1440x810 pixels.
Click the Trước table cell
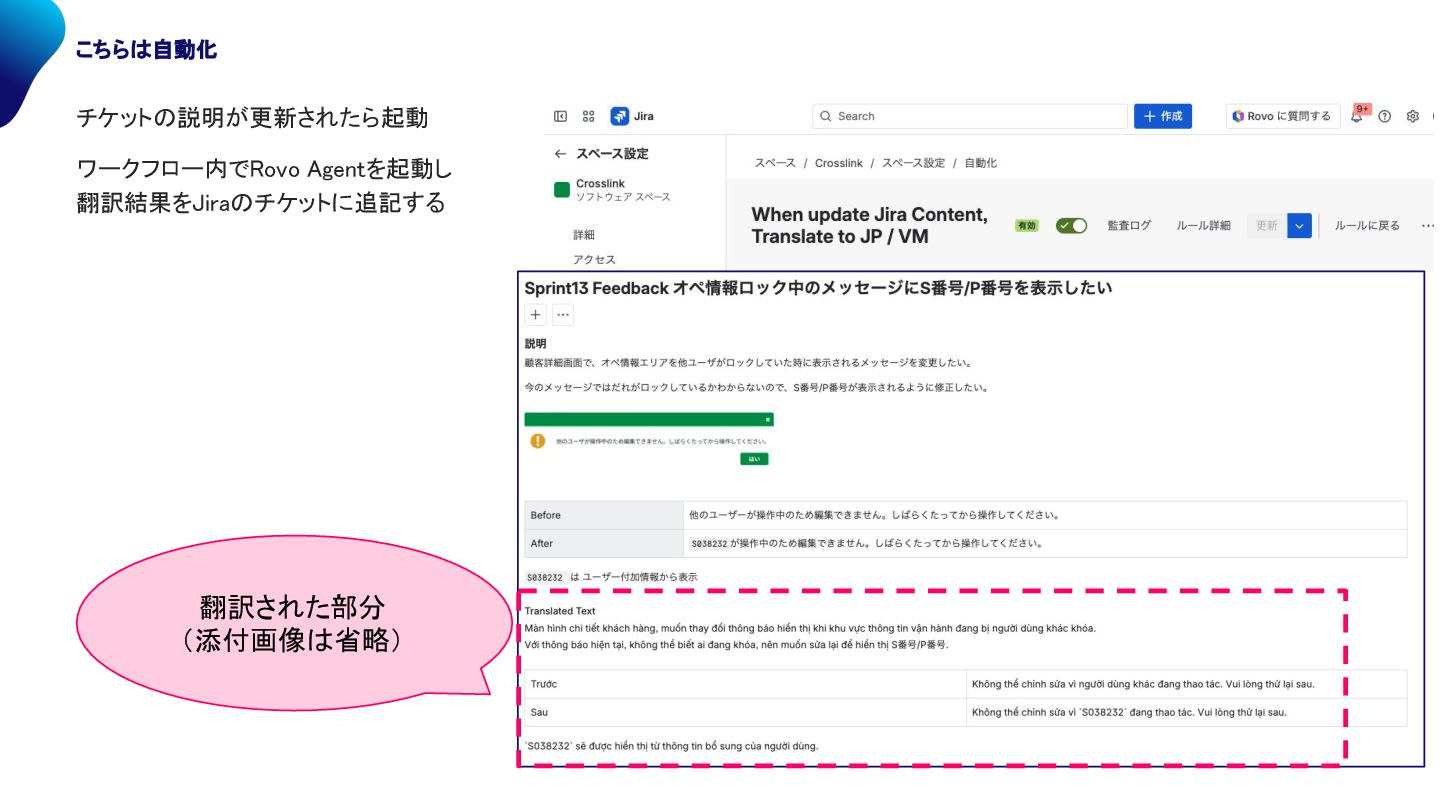745,684
